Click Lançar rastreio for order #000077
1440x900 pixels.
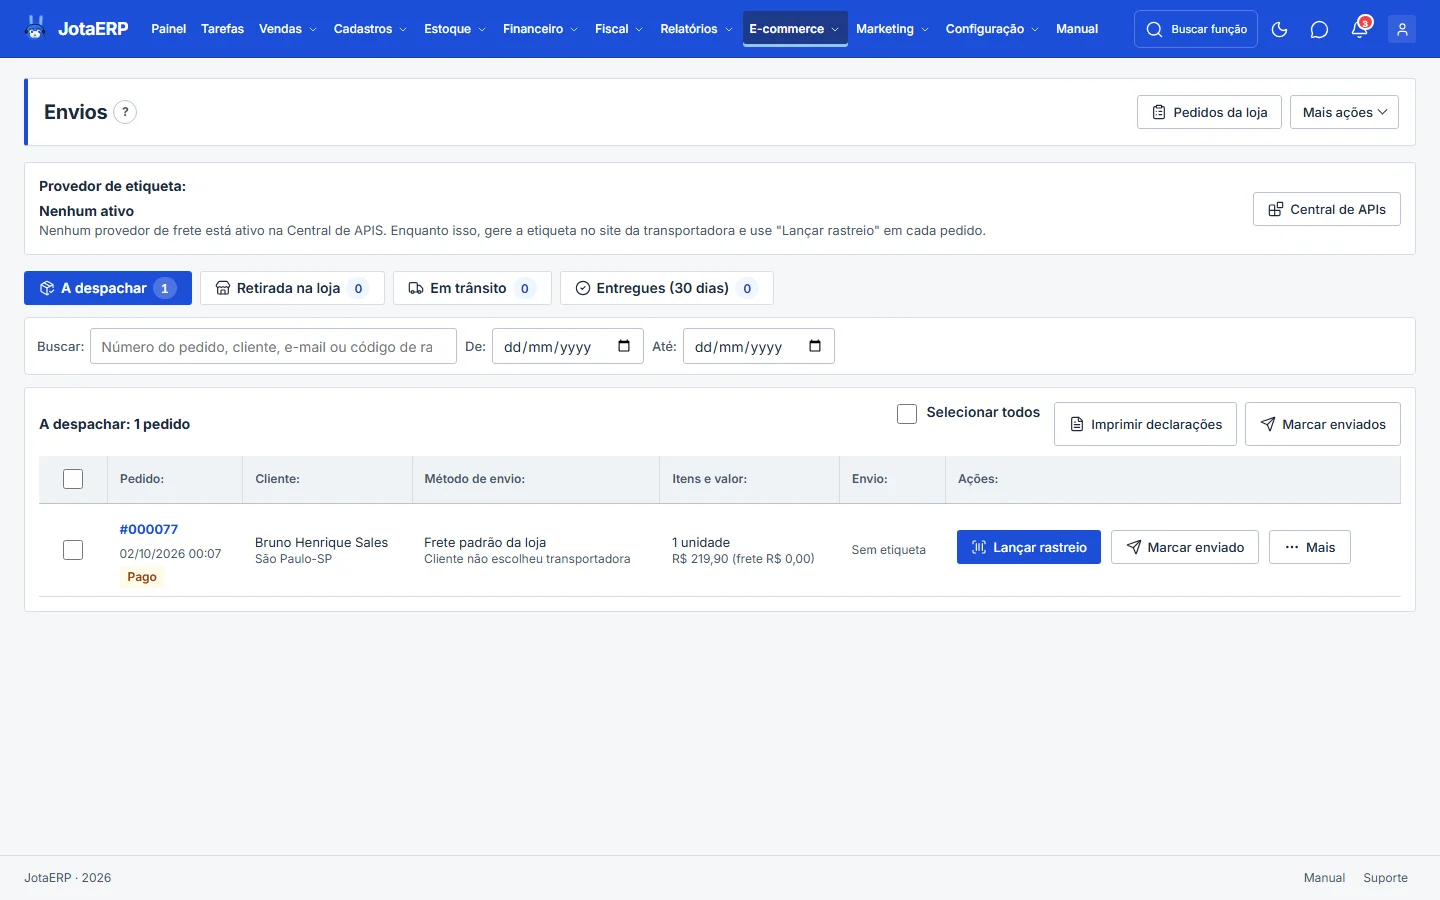[1029, 547]
